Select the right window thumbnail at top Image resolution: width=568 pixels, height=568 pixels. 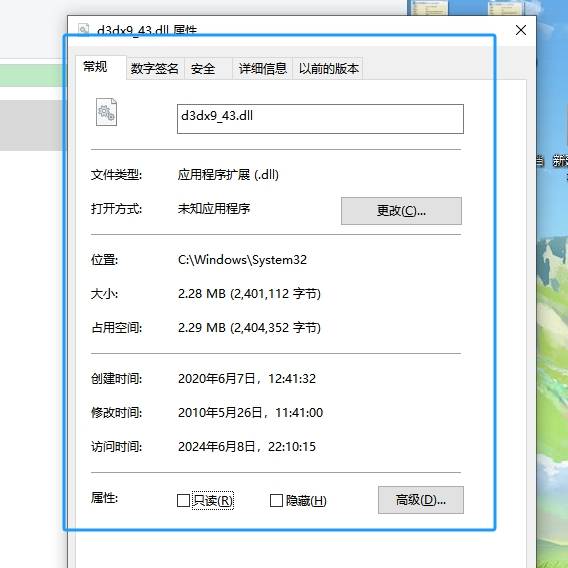coord(505,8)
